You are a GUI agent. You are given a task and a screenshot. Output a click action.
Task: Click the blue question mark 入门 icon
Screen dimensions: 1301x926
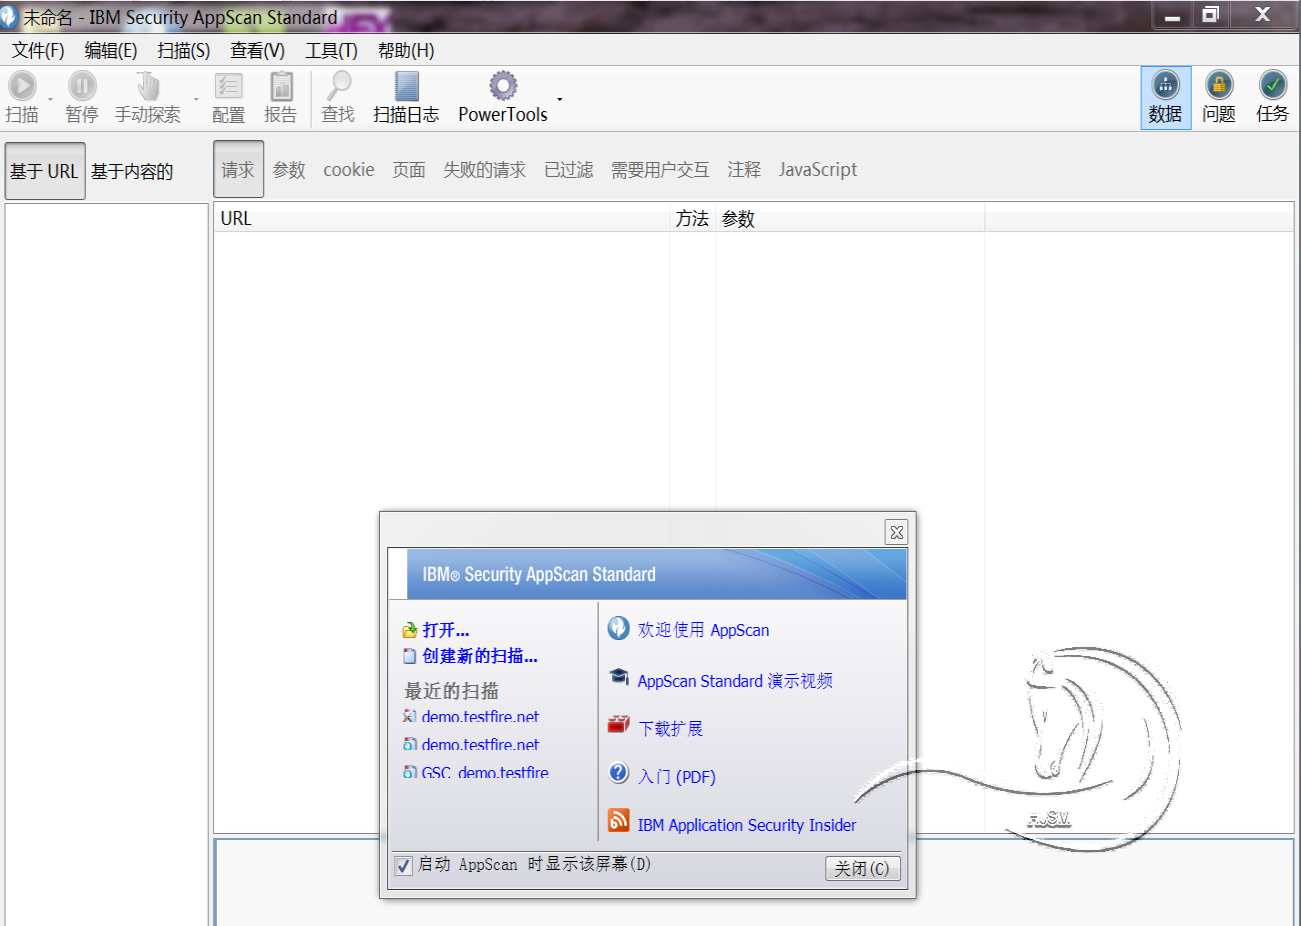[x=619, y=773]
